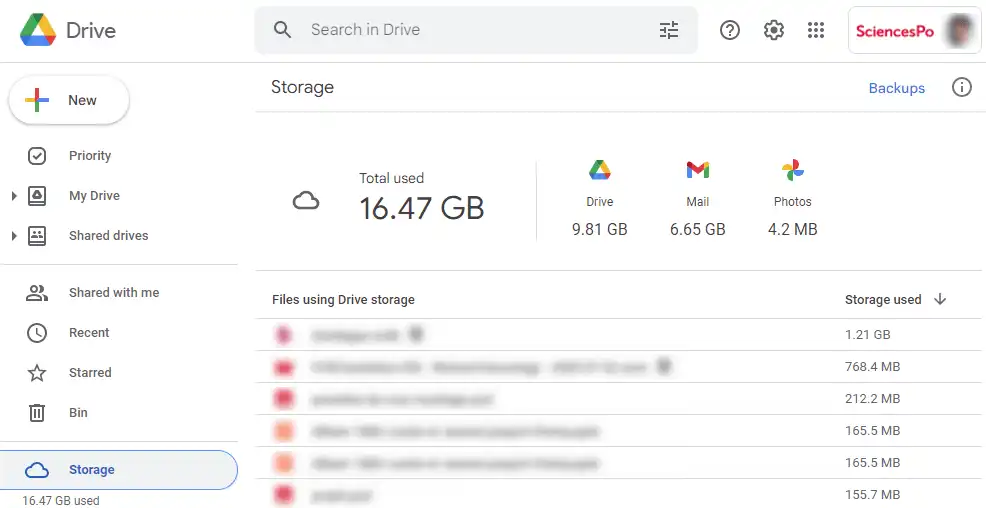Expand the Shared drives tree arrow
The height and width of the screenshot is (508, 986).
14,236
